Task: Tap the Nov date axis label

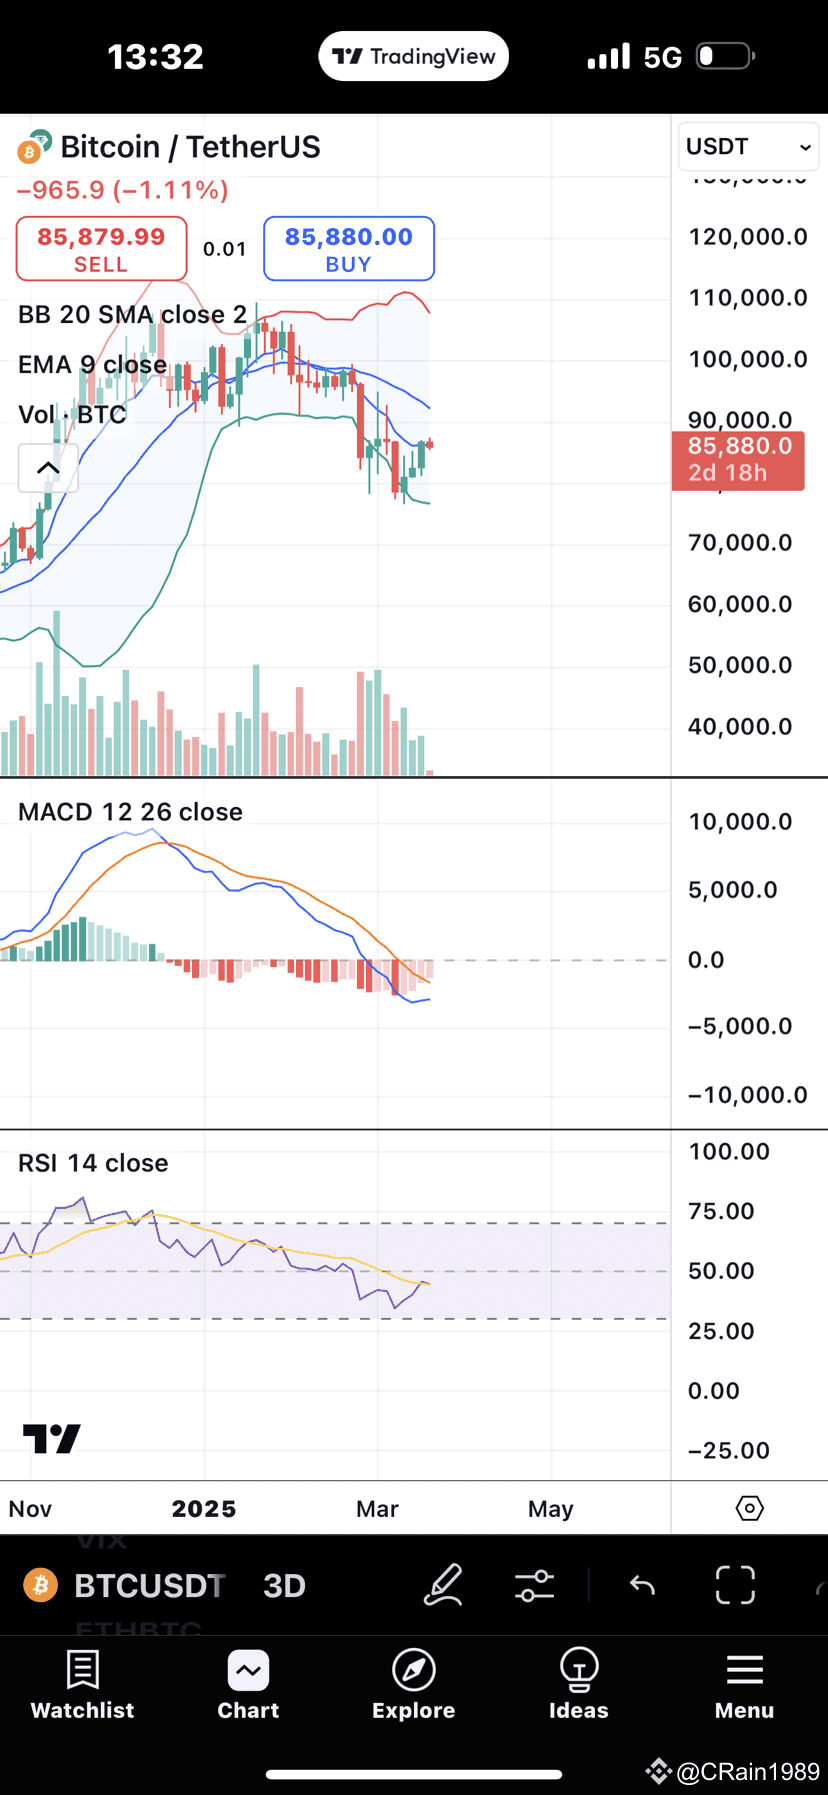Action: [30, 1509]
